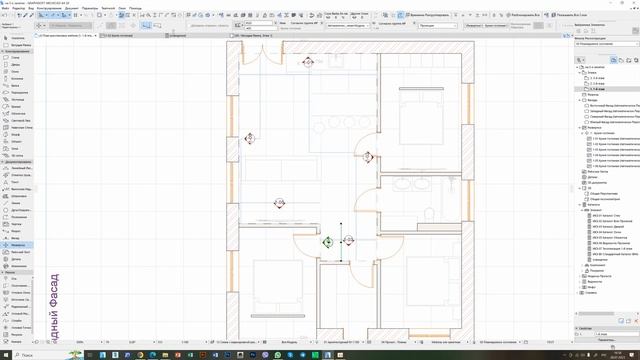Select the Окно (Window) tool
Viewport: 640px width, 360px height.
[x=16, y=71]
